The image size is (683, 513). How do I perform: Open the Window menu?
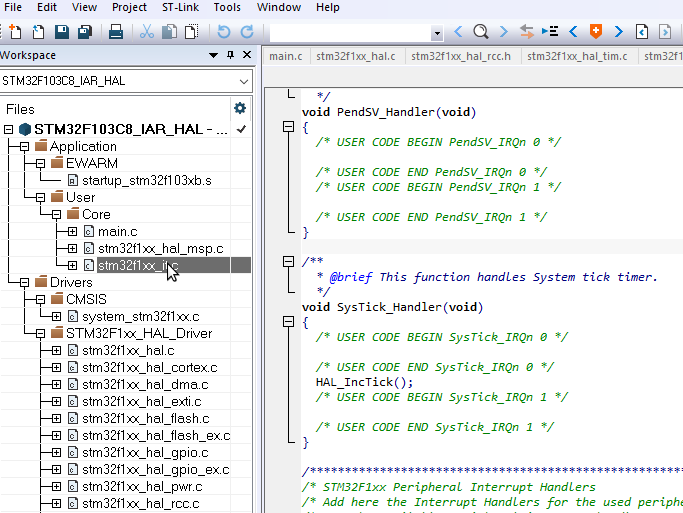click(x=279, y=7)
